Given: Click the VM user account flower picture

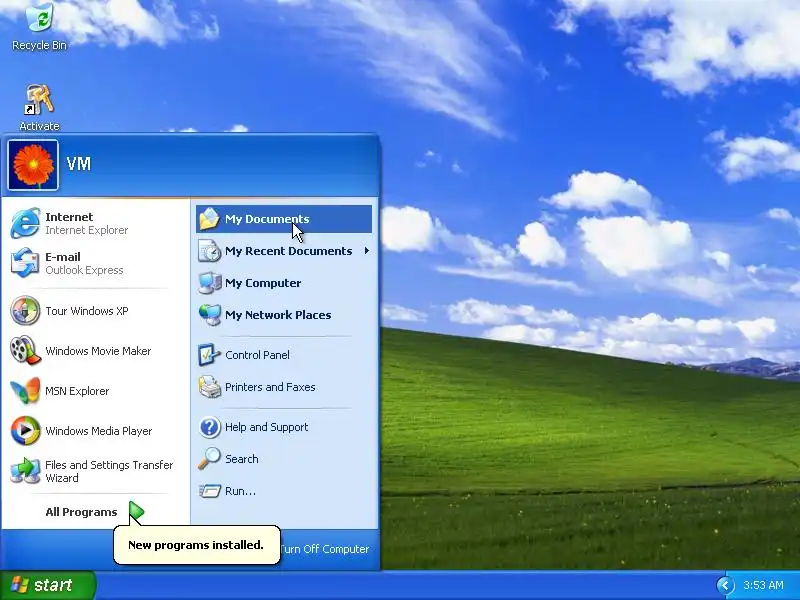Looking at the screenshot, I should pyautogui.click(x=33, y=165).
